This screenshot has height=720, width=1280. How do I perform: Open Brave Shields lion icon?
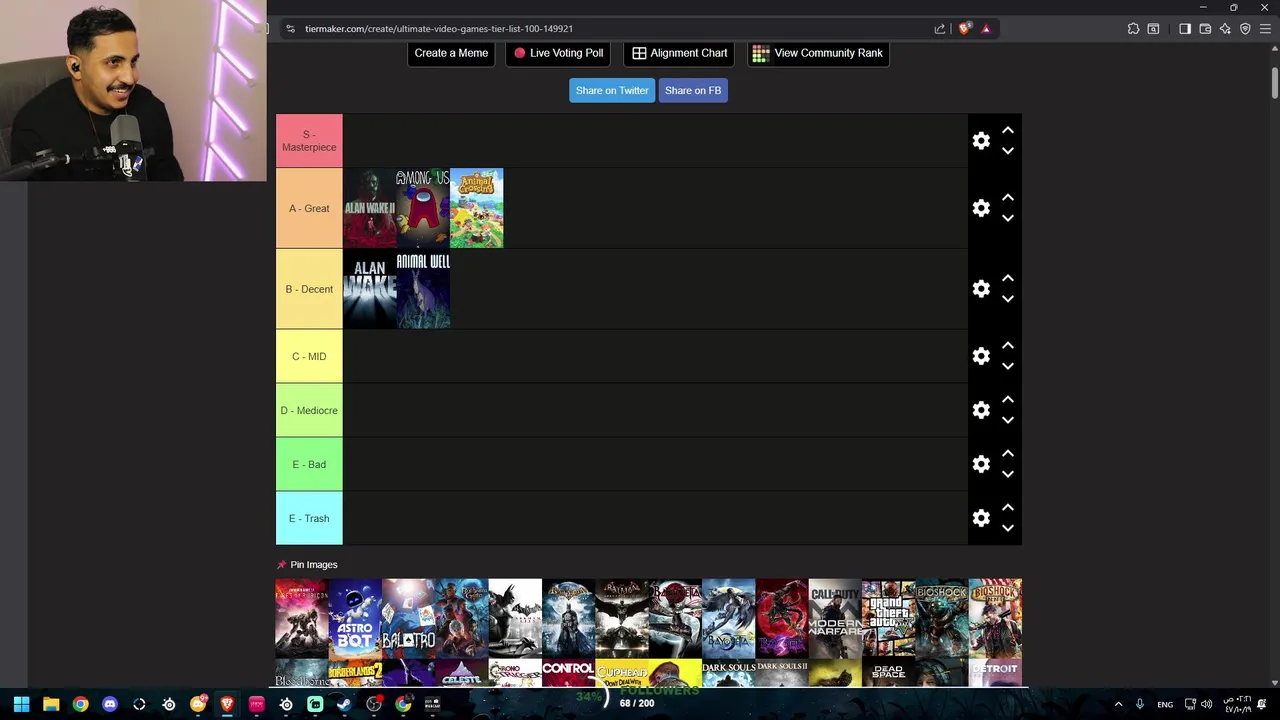click(964, 29)
